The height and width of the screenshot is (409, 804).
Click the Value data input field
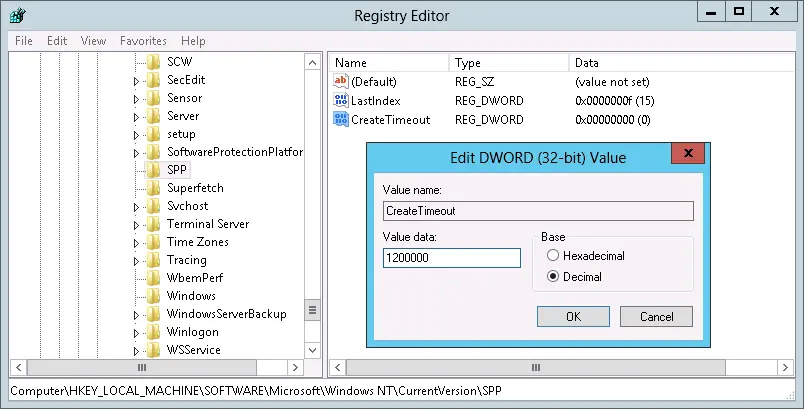coord(452,258)
